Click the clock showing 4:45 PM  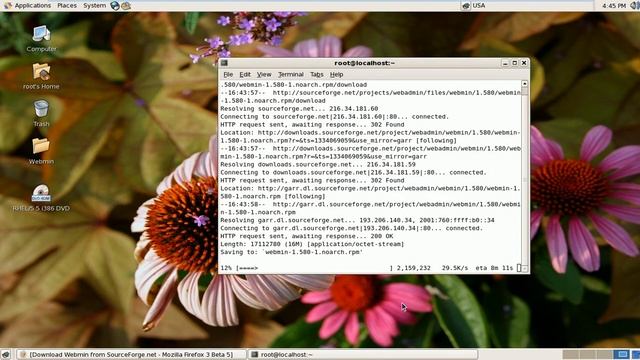click(613, 5)
